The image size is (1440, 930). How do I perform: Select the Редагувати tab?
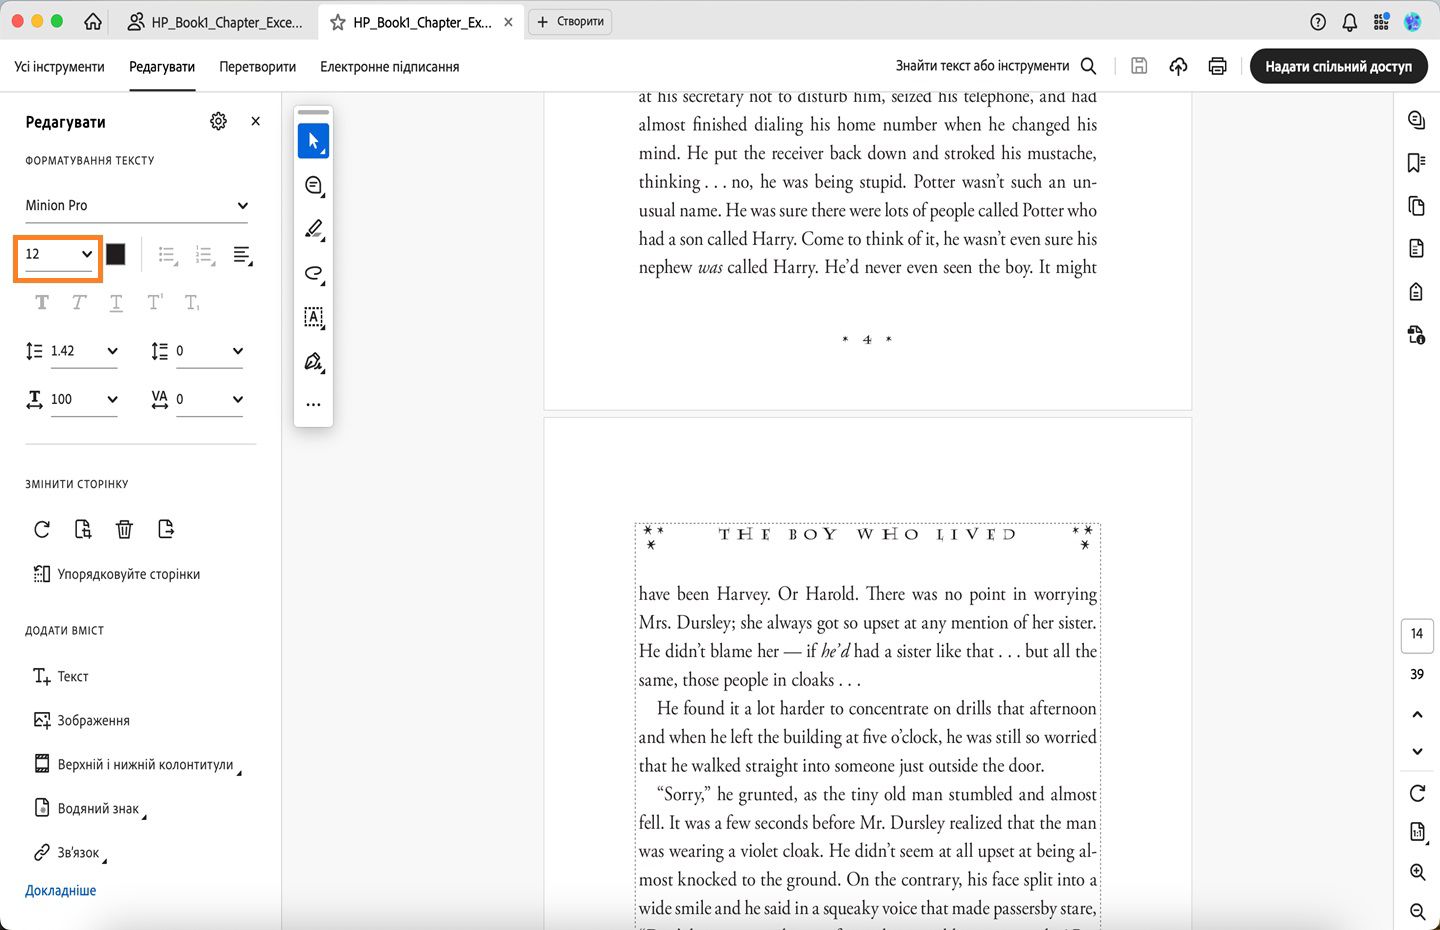tap(162, 67)
